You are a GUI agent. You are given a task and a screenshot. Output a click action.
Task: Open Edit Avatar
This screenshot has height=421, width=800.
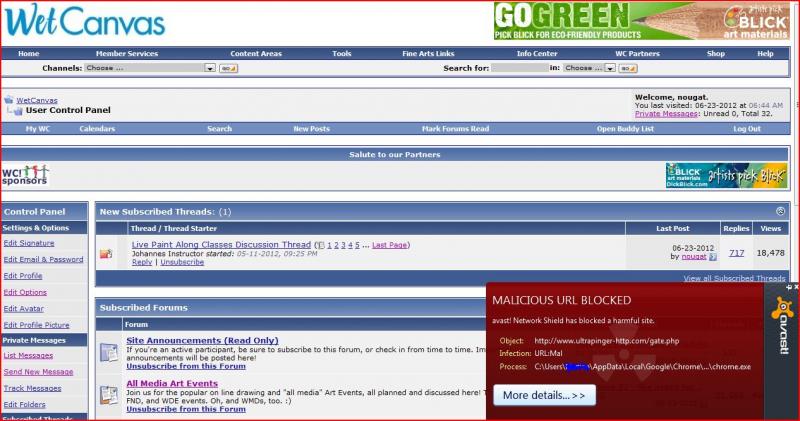23,309
